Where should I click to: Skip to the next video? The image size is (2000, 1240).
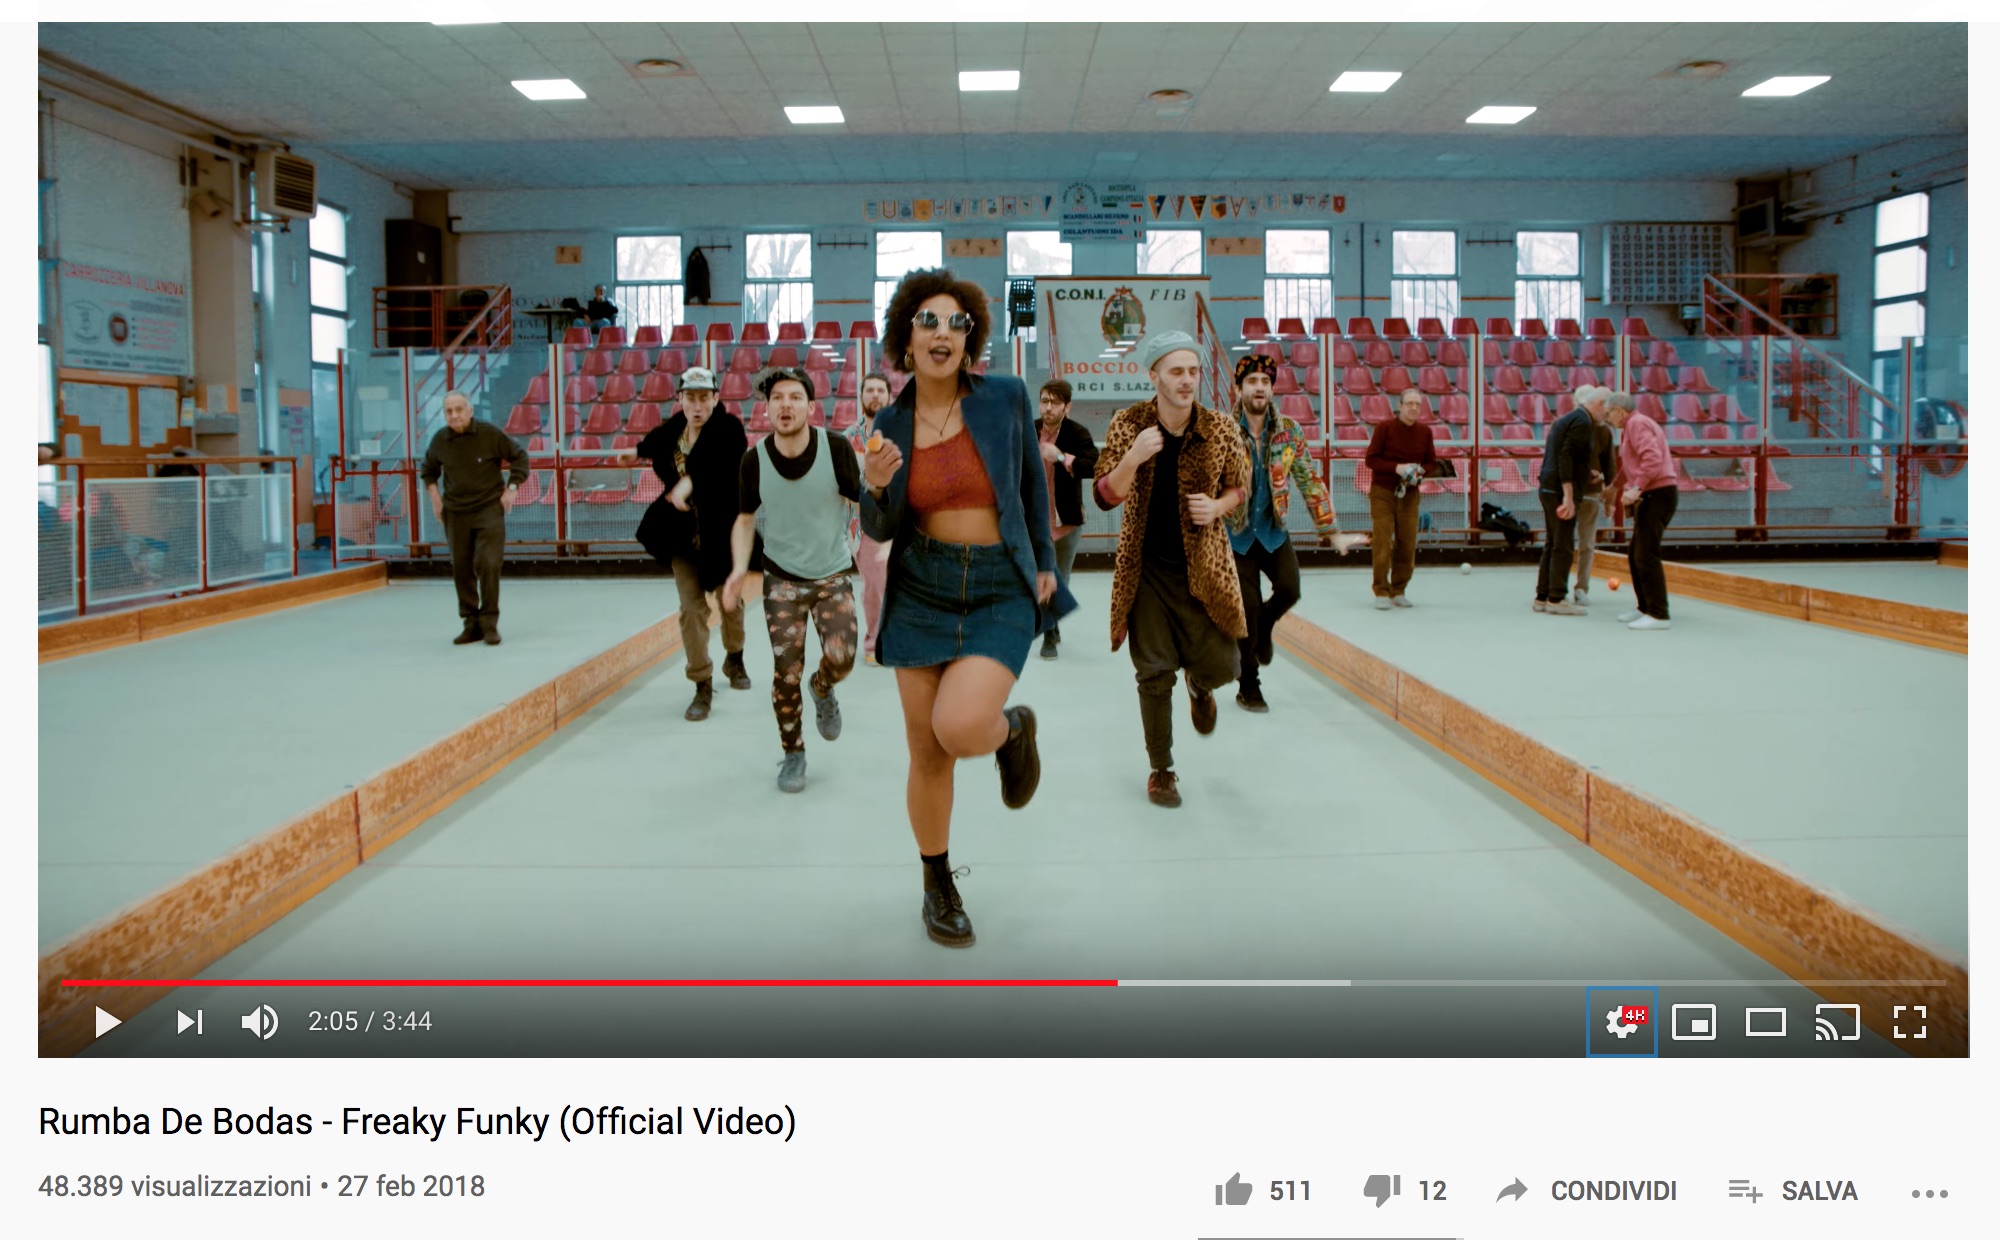[190, 1022]
